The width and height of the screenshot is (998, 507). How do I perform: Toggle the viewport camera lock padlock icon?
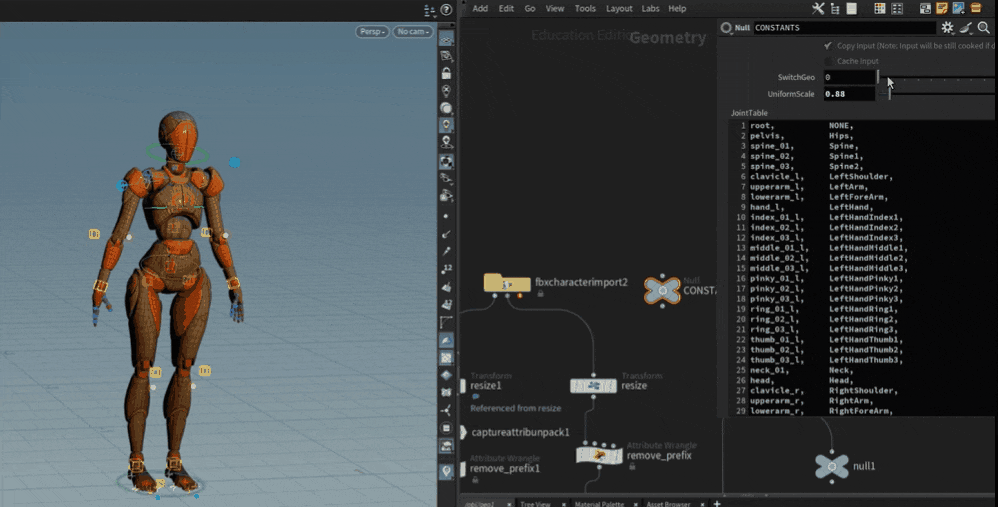[x=447, y=73]
